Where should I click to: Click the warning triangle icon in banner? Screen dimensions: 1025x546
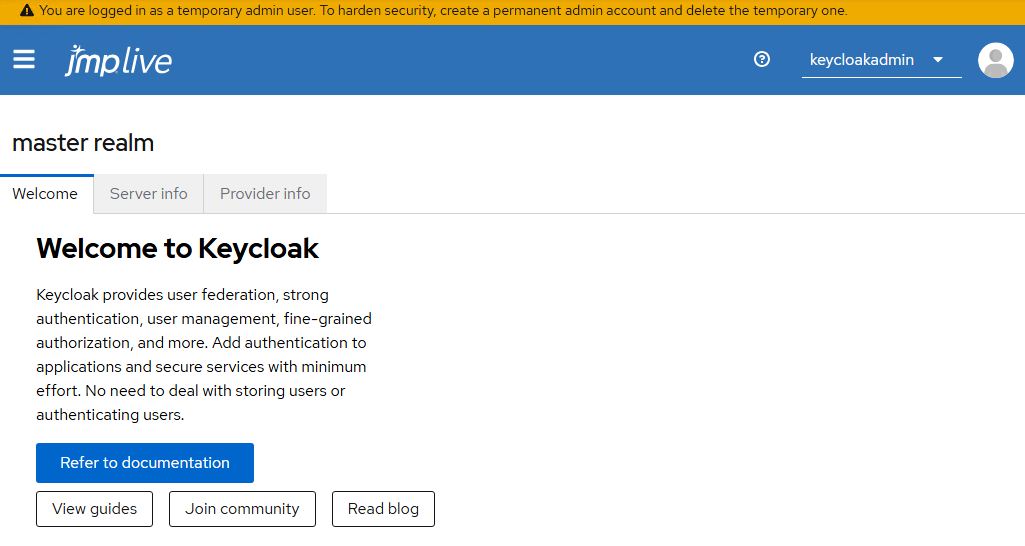point(27,10)
